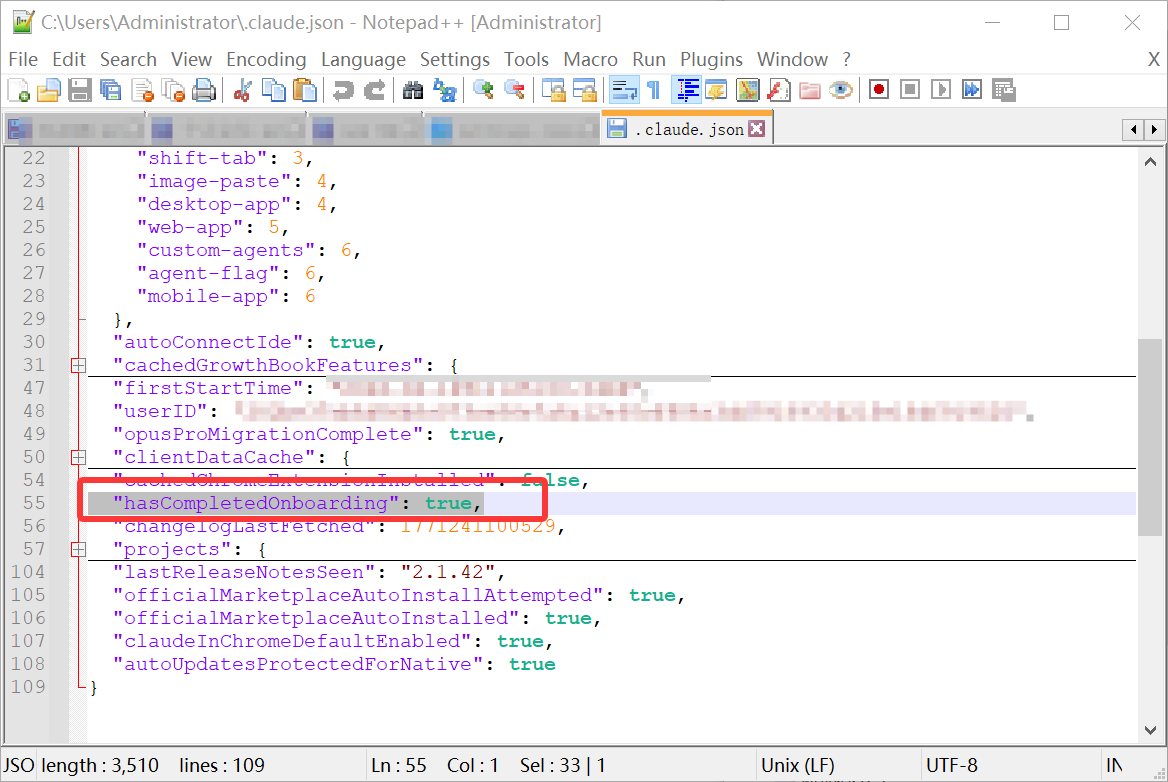Click the Undo arrow icon

coord(343,90)
